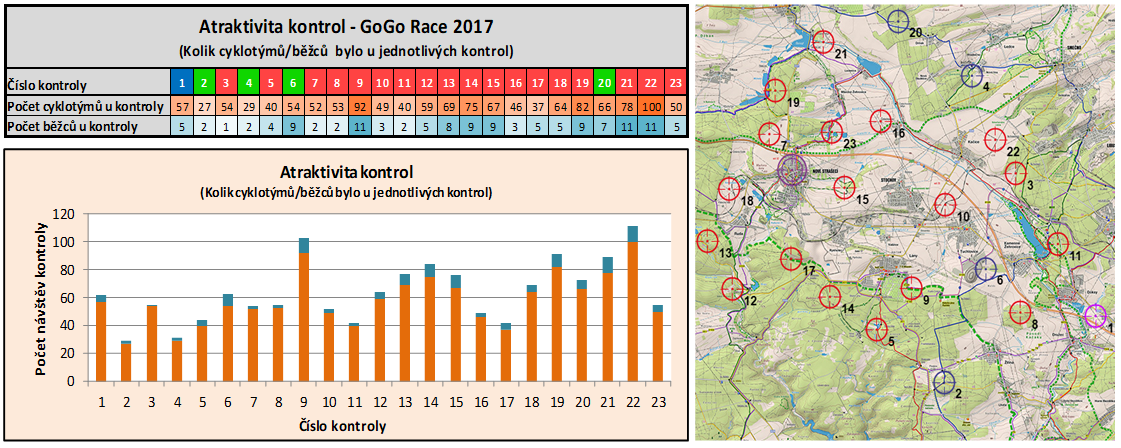This screenshot has width=1121, height=448.
Task: Click the table title 'Atraktivita kontrol - GoGo Race 2017'
Action: click(x=346, y=28)
